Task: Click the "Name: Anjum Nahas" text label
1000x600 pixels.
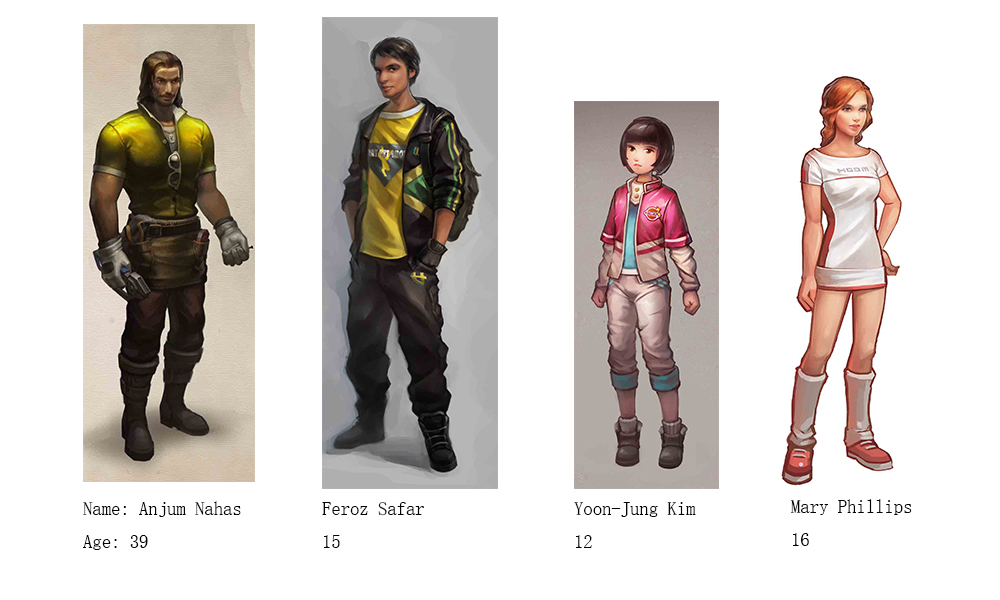Action: pyautogui.click(x=162, y=509)
